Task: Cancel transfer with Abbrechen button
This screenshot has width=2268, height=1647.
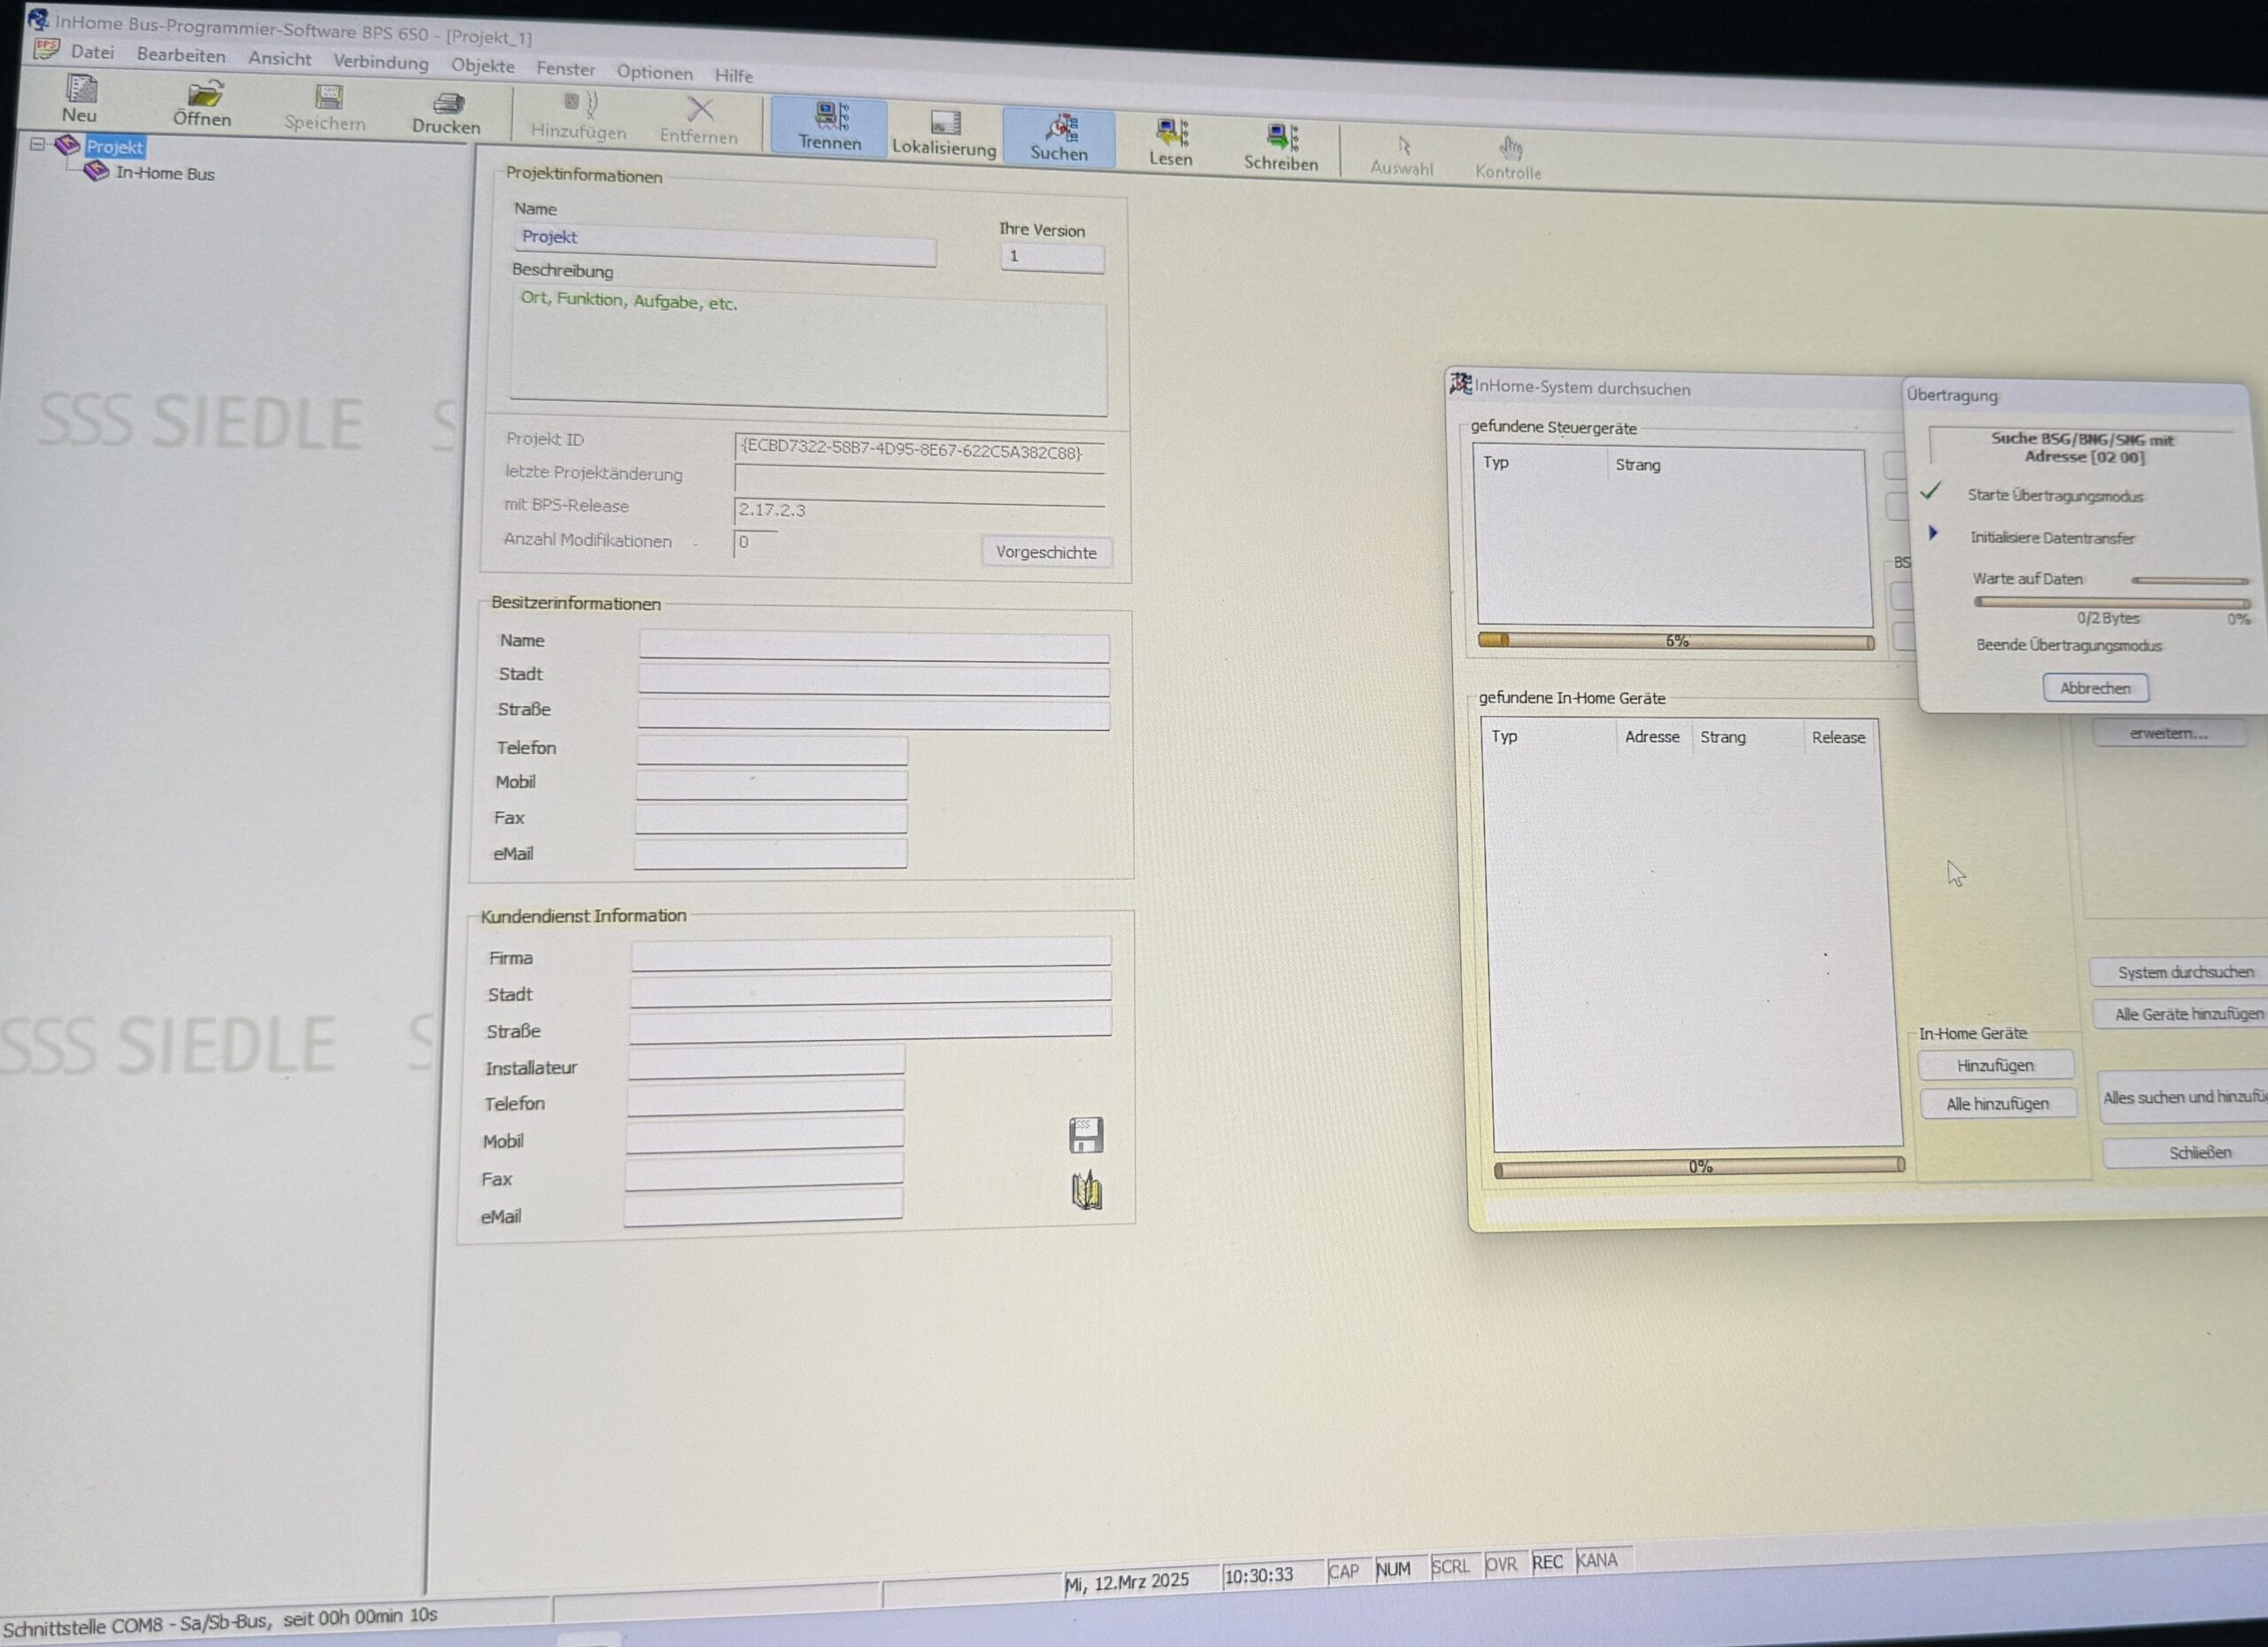Action: pos(2095,688)
